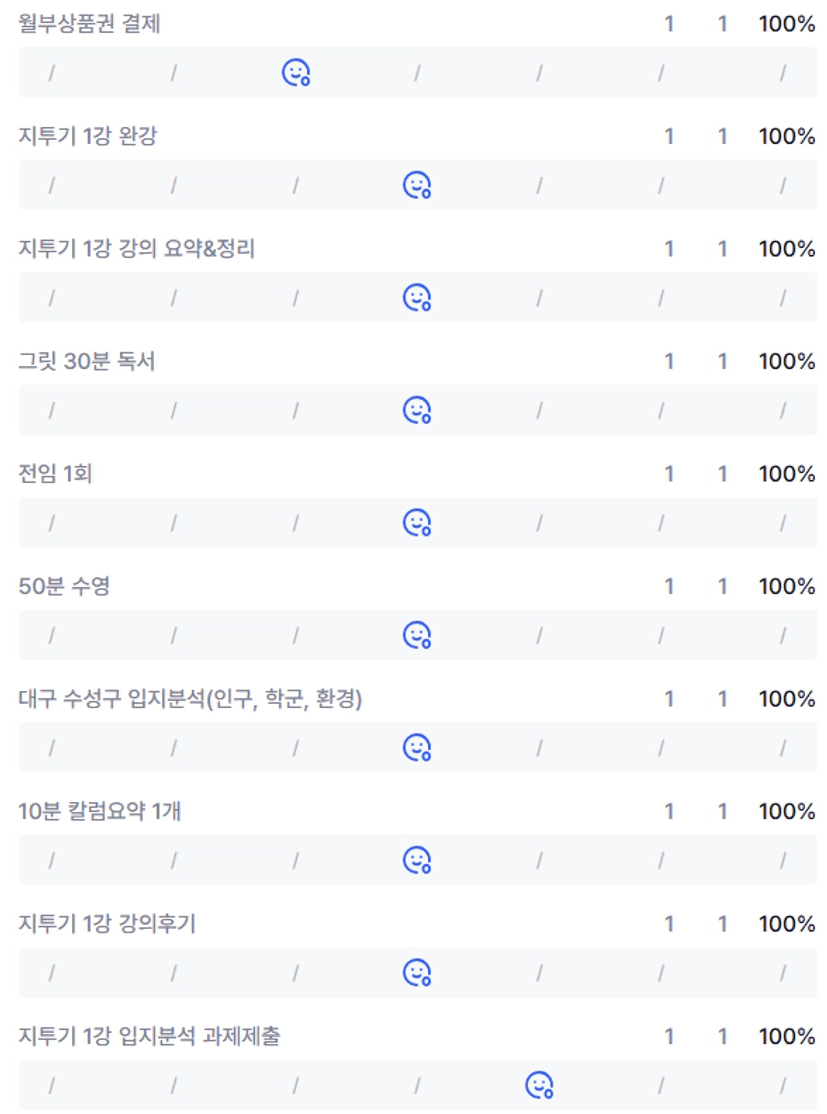Click the smiley icon under 그릿 30분 독서
Screen dimensions: 827x1114
point(416,410)
